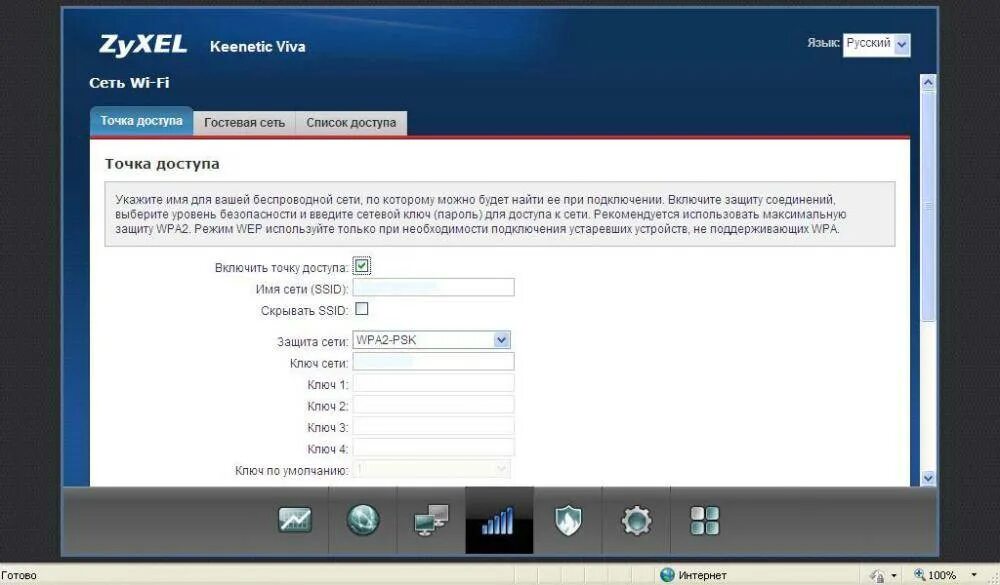Click the 'Ключ 3' input field
This screenshot has height=585, width=1000.
pos(433,426)
